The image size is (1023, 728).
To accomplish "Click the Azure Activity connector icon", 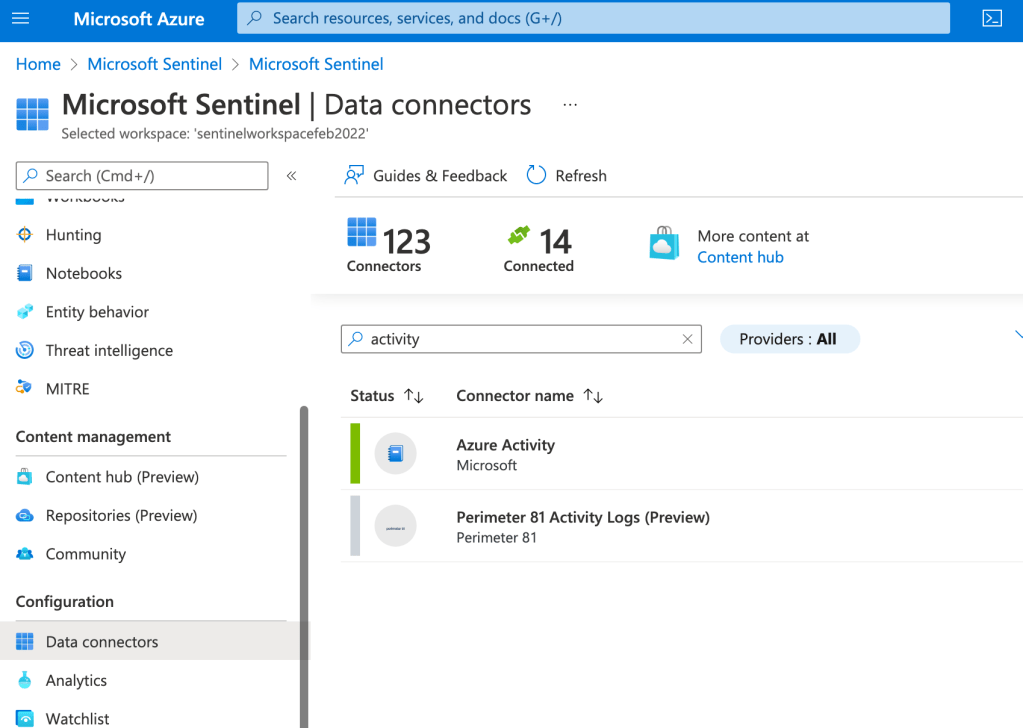I will click(395, 454).
